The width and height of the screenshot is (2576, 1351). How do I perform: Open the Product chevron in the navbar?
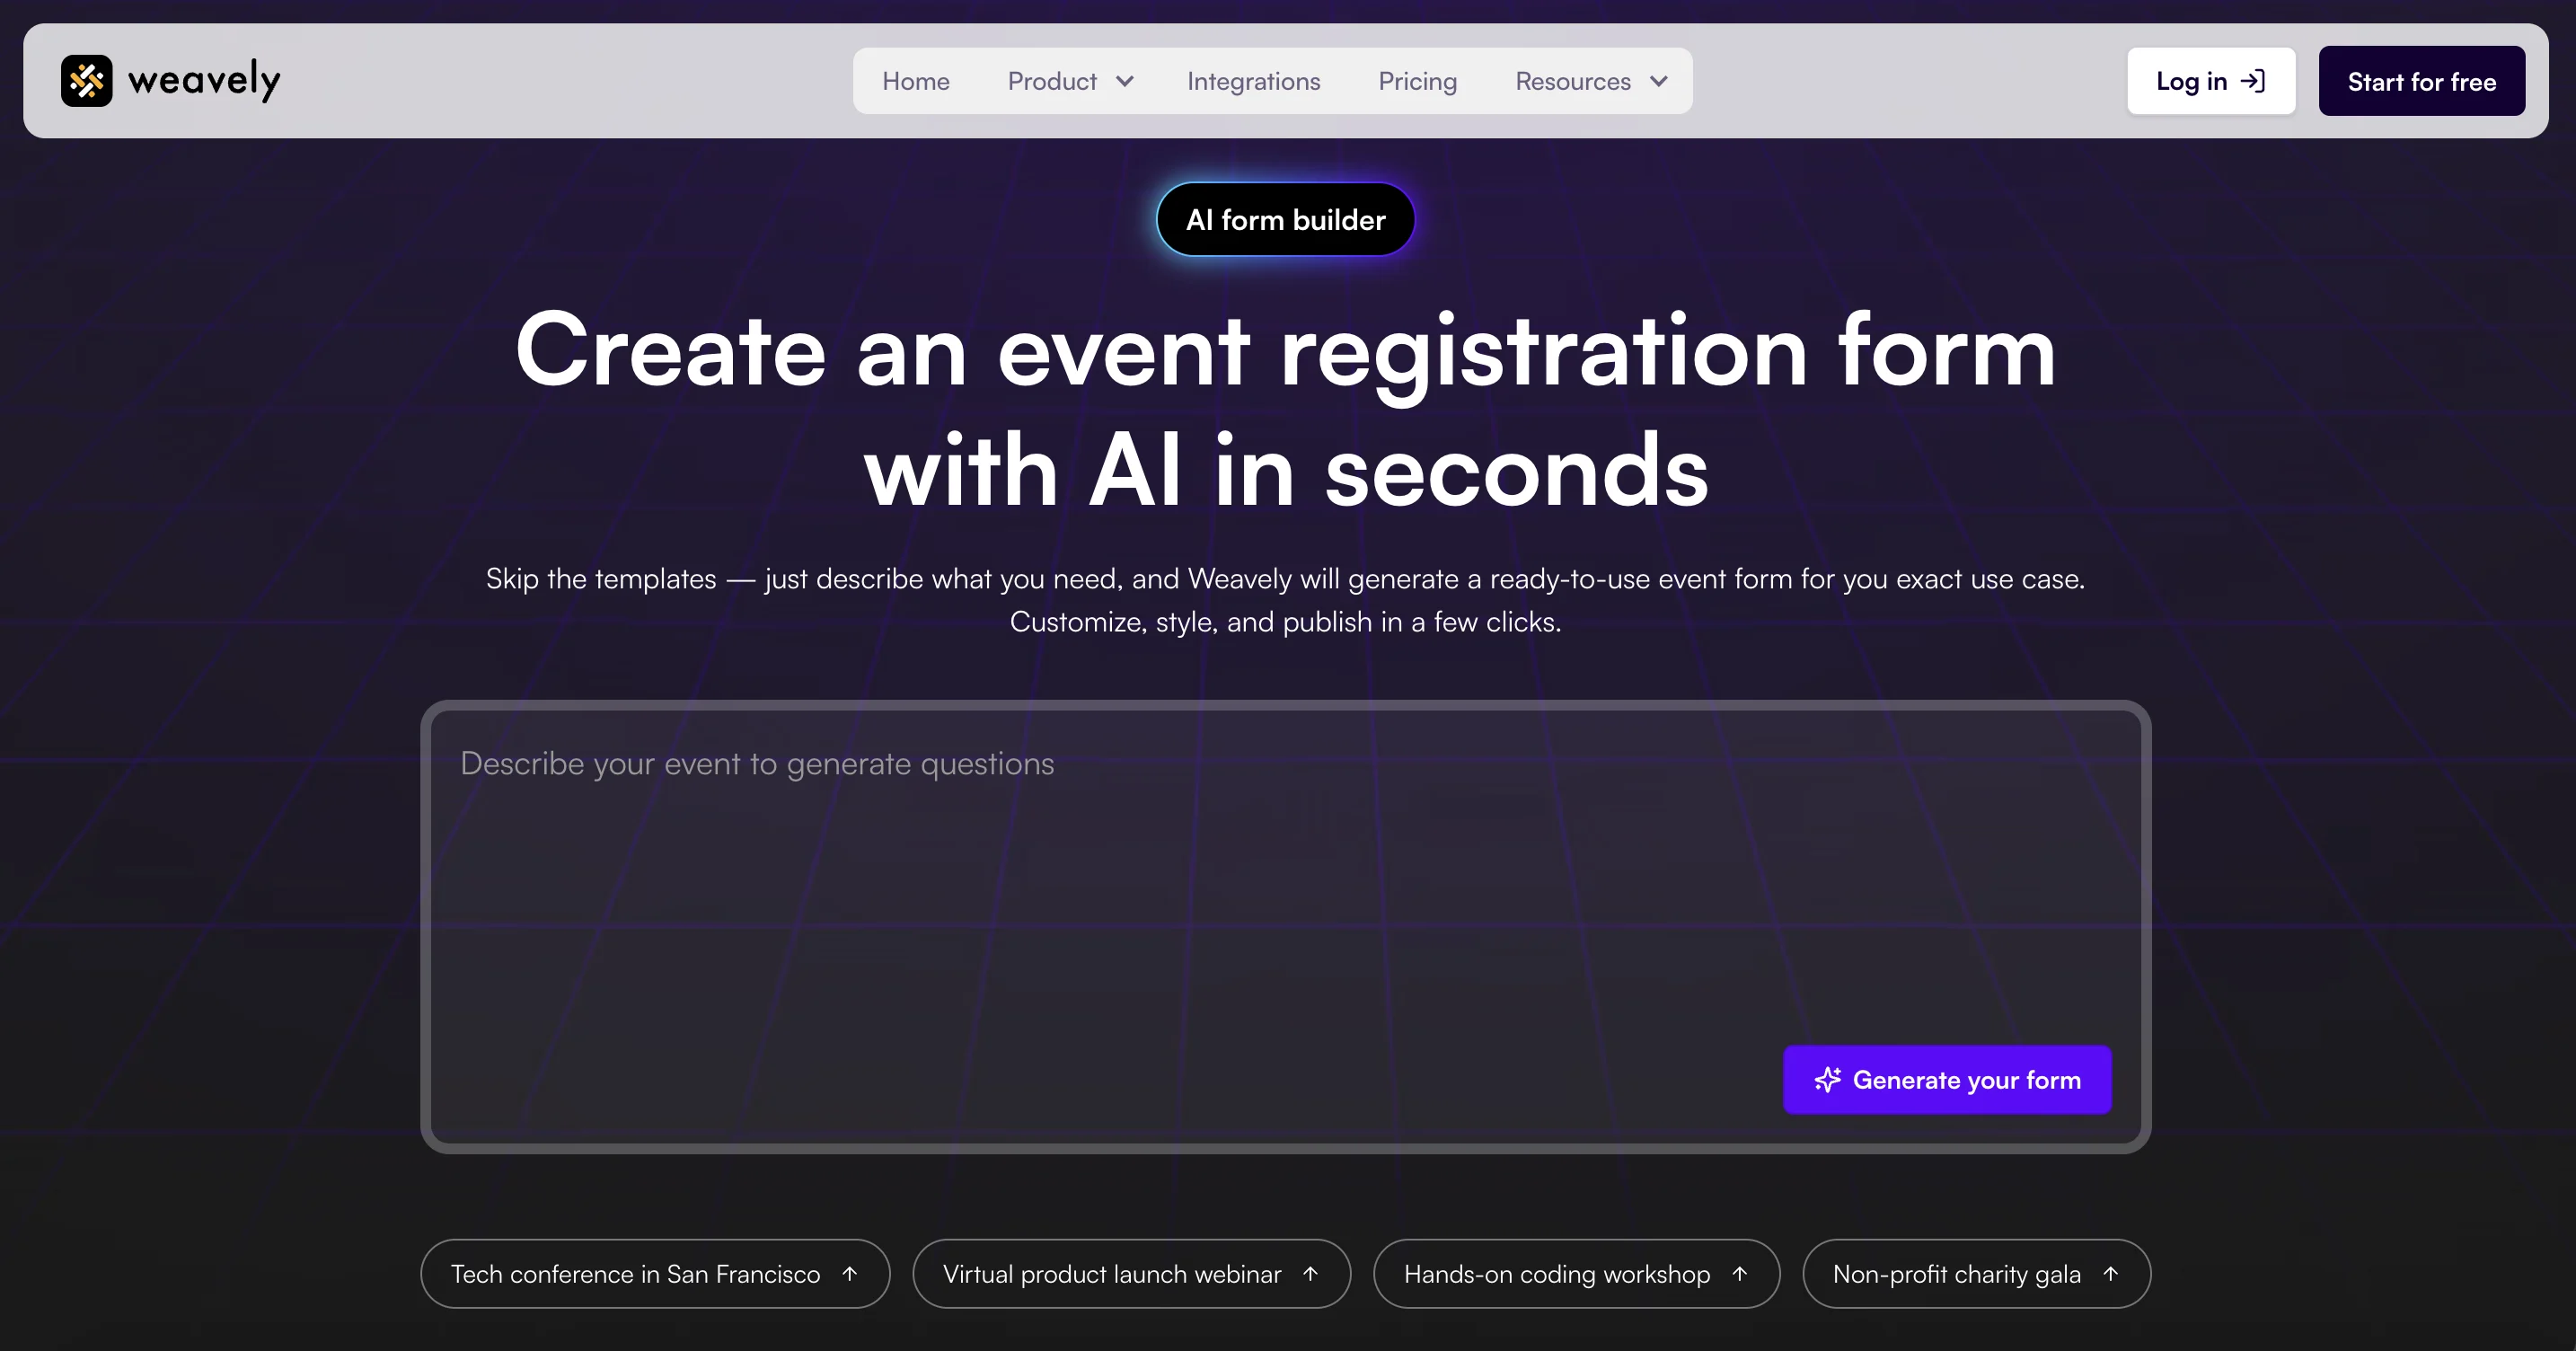[1126, 81]
